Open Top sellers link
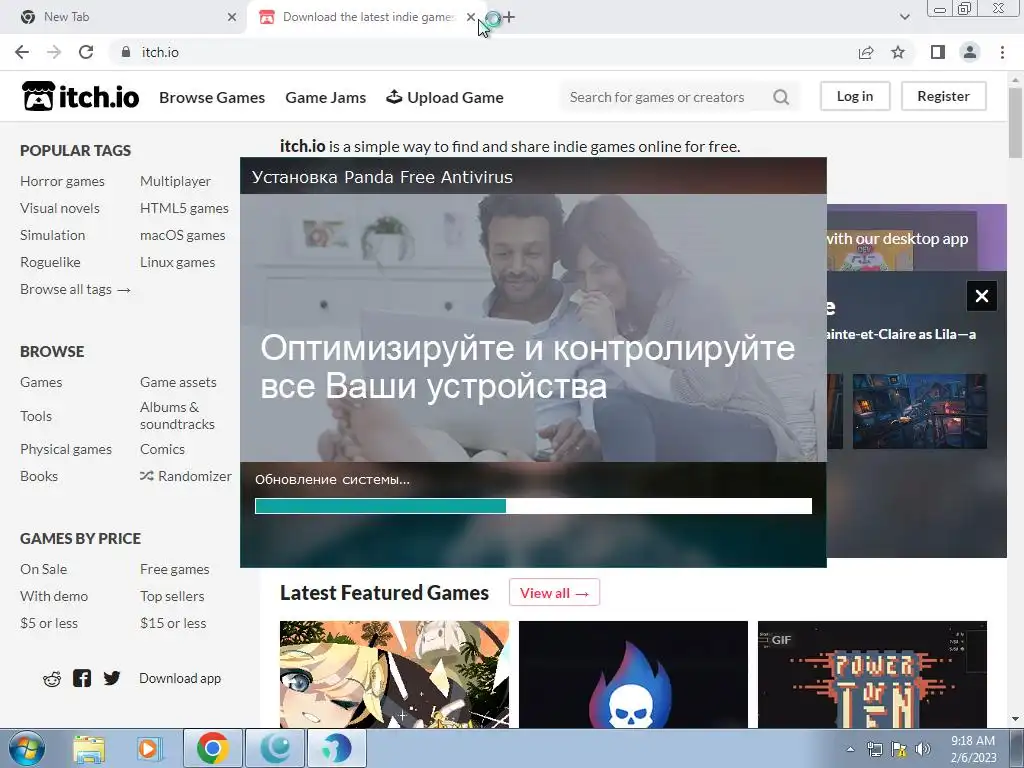The image size is (1024, 768). tap(172, 596)
